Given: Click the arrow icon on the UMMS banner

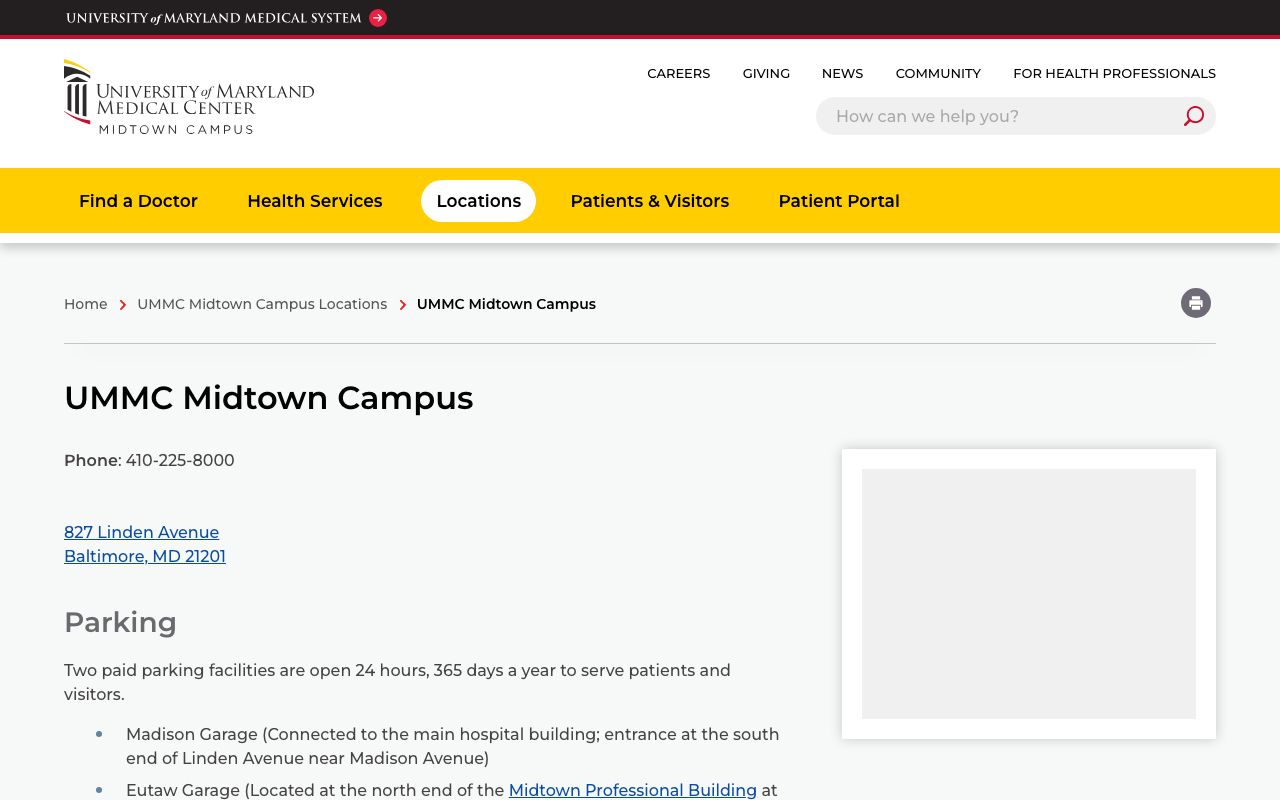Looking at the screenshot, I should [377, 18].
